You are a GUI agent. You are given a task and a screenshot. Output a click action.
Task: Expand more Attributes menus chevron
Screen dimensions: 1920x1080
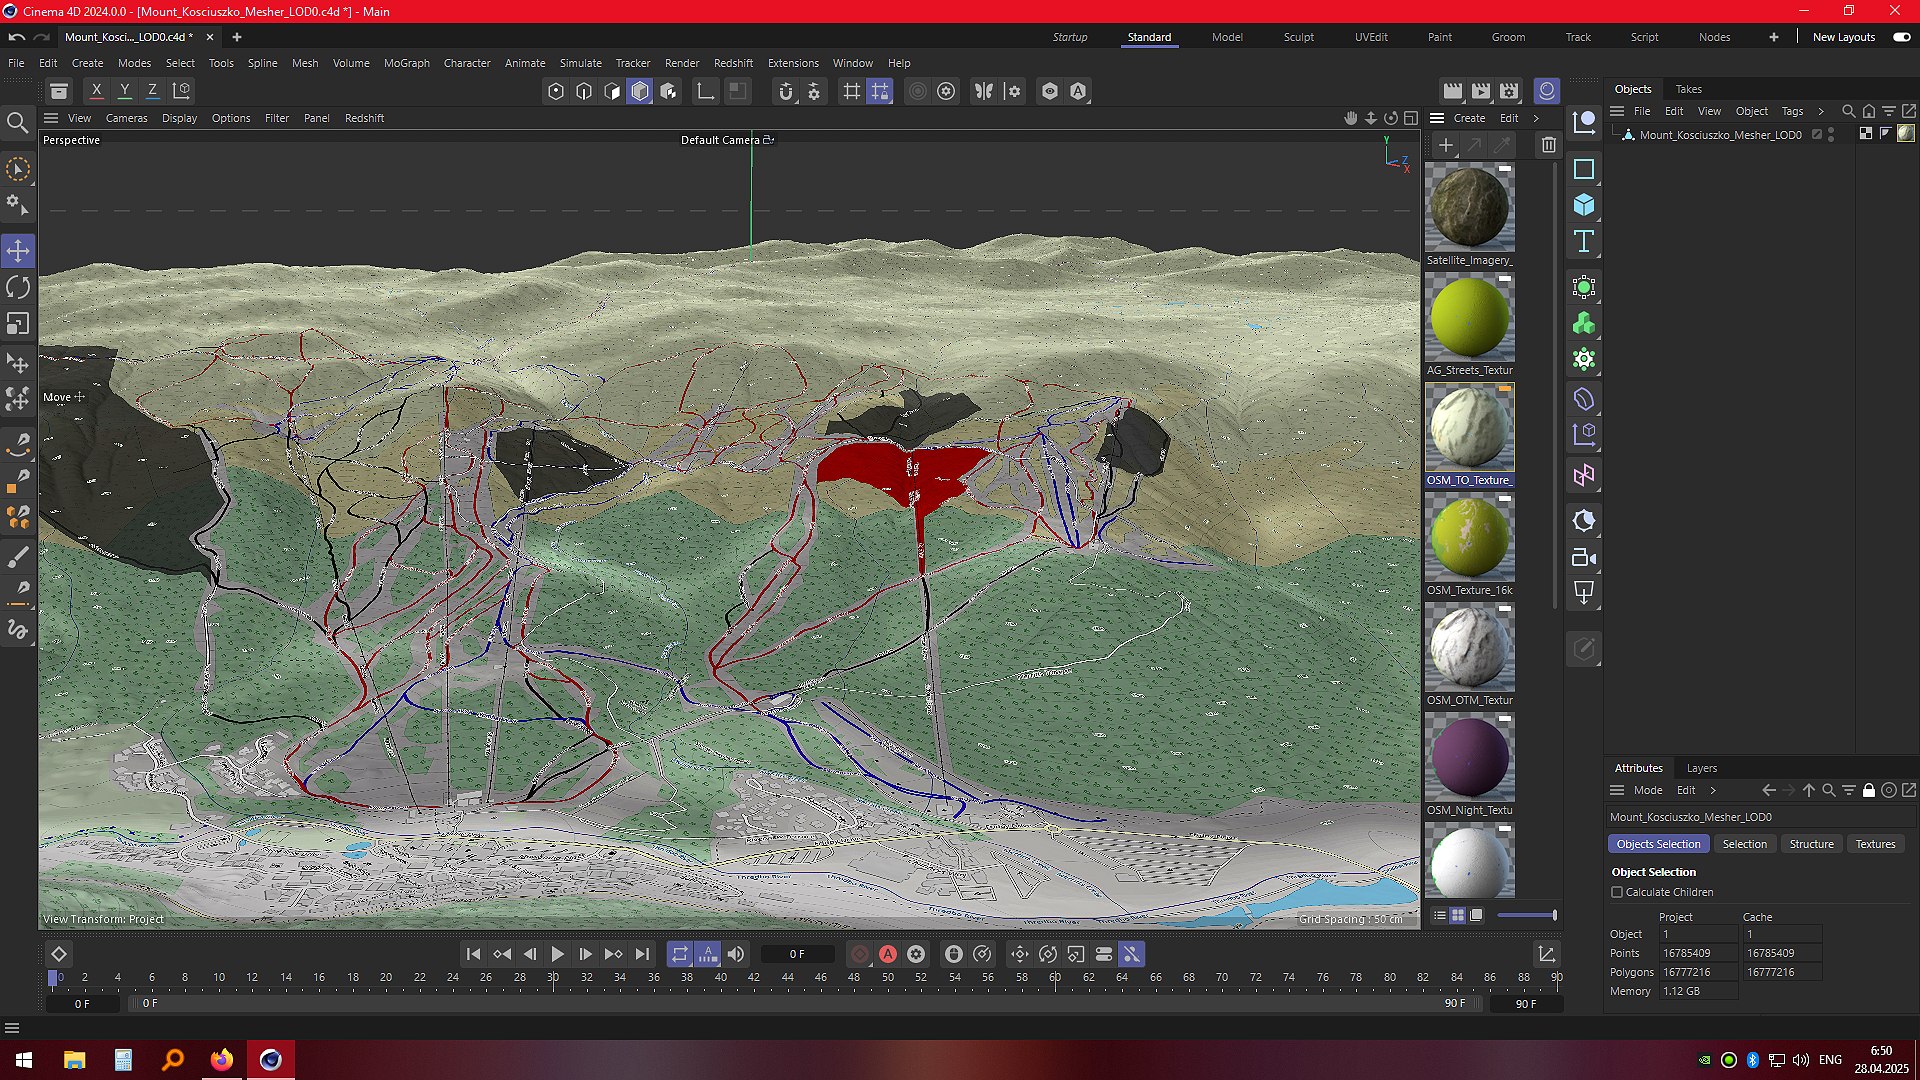(x=1713, y=790)
